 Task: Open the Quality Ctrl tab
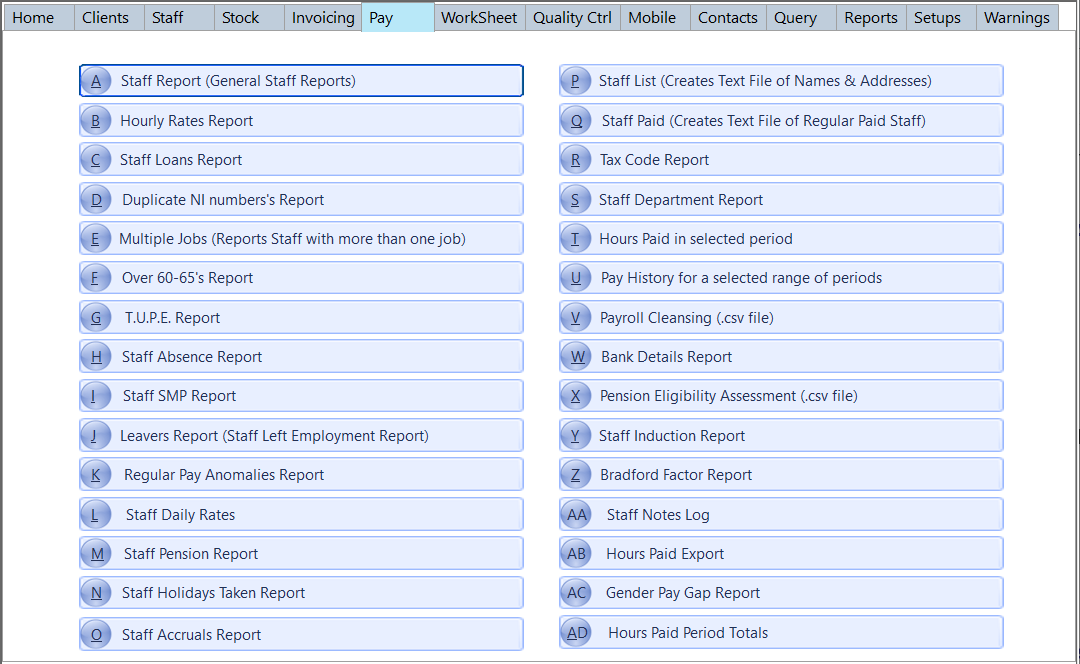[571, 17]
